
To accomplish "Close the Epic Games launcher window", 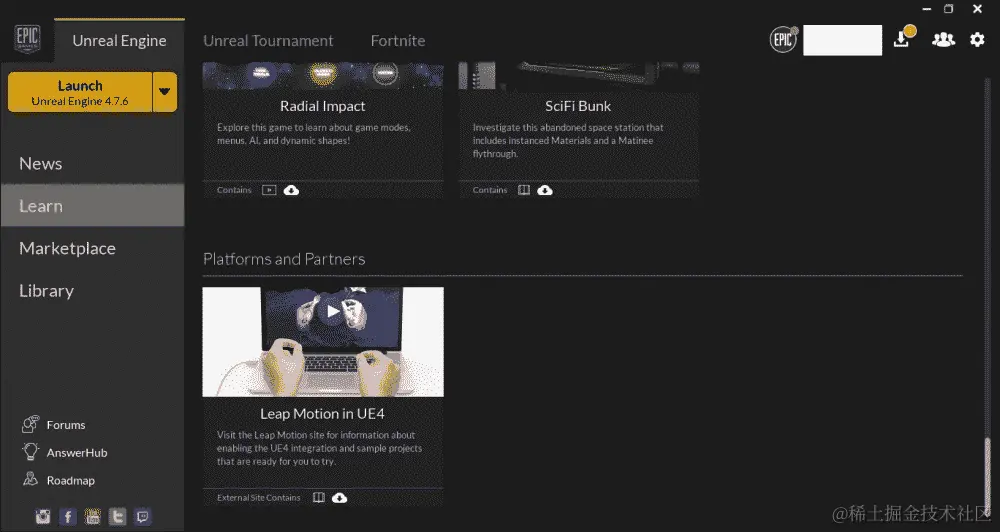I will [977, 9].
